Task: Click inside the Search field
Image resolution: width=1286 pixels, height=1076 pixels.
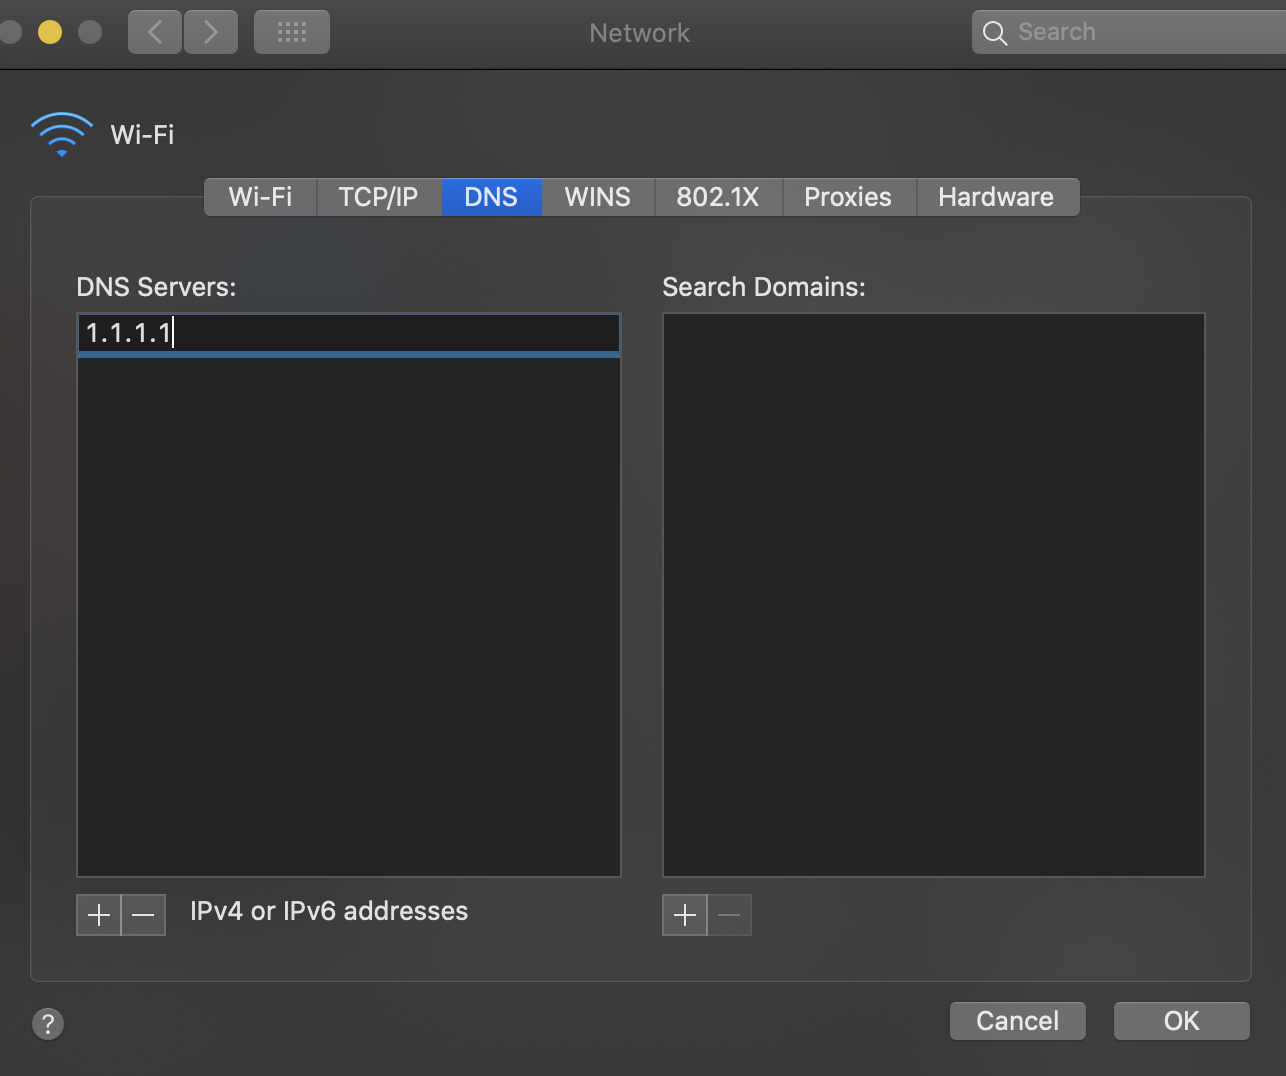Action: pyautogui.click(x=1100, y=31)
